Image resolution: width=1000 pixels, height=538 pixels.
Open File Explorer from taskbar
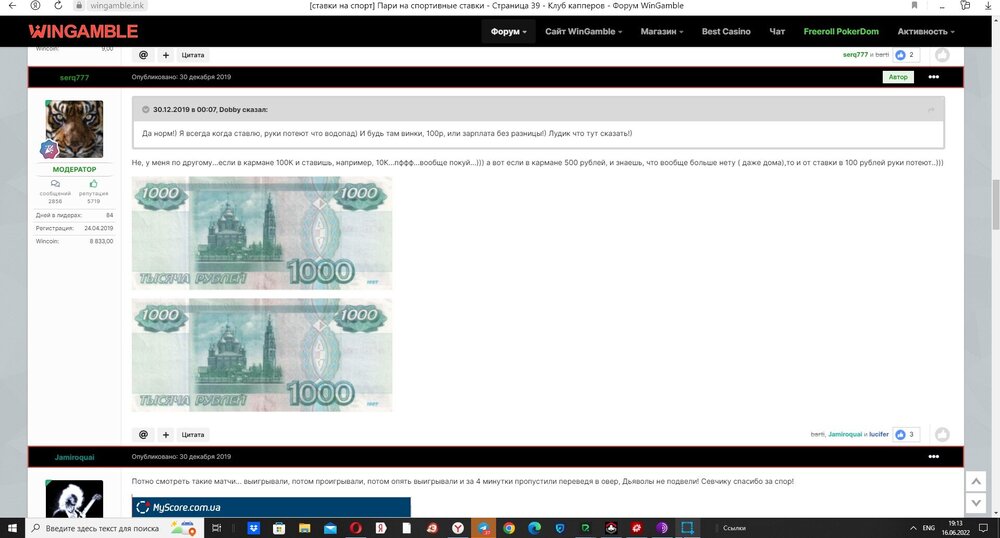tap(304, 528)
